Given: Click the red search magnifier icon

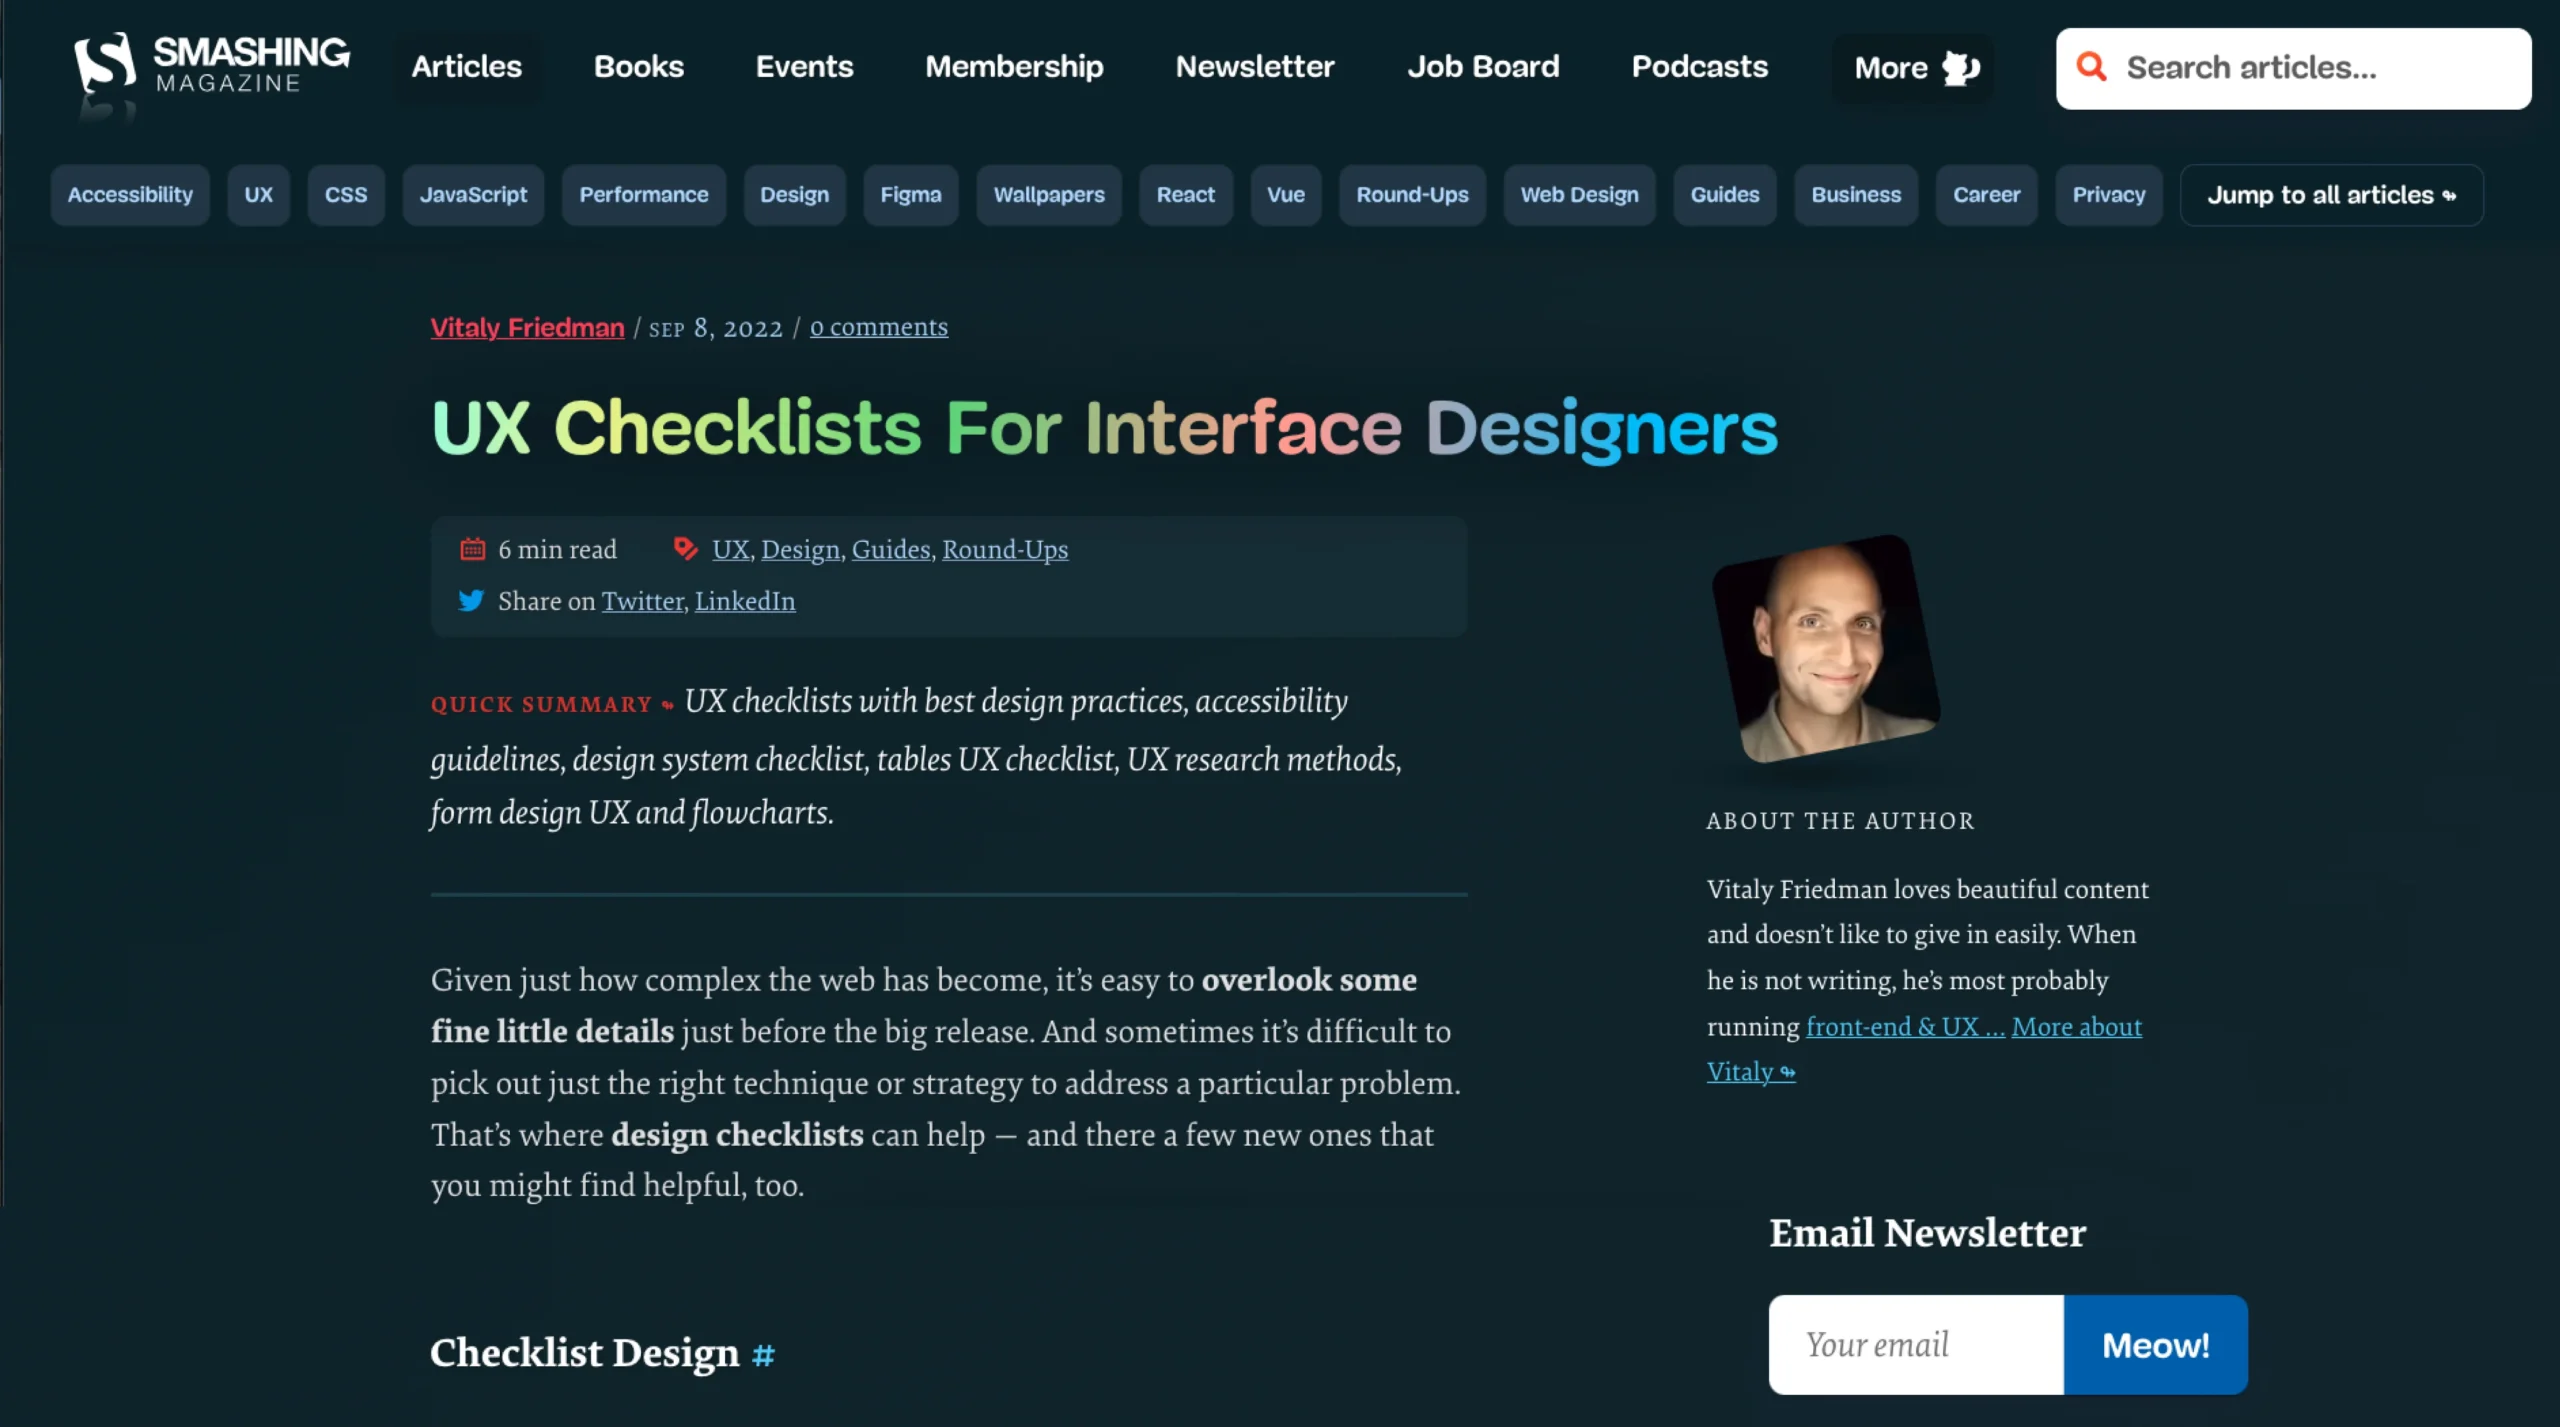Looking at the screenshot, I should tap(2091, 67).
